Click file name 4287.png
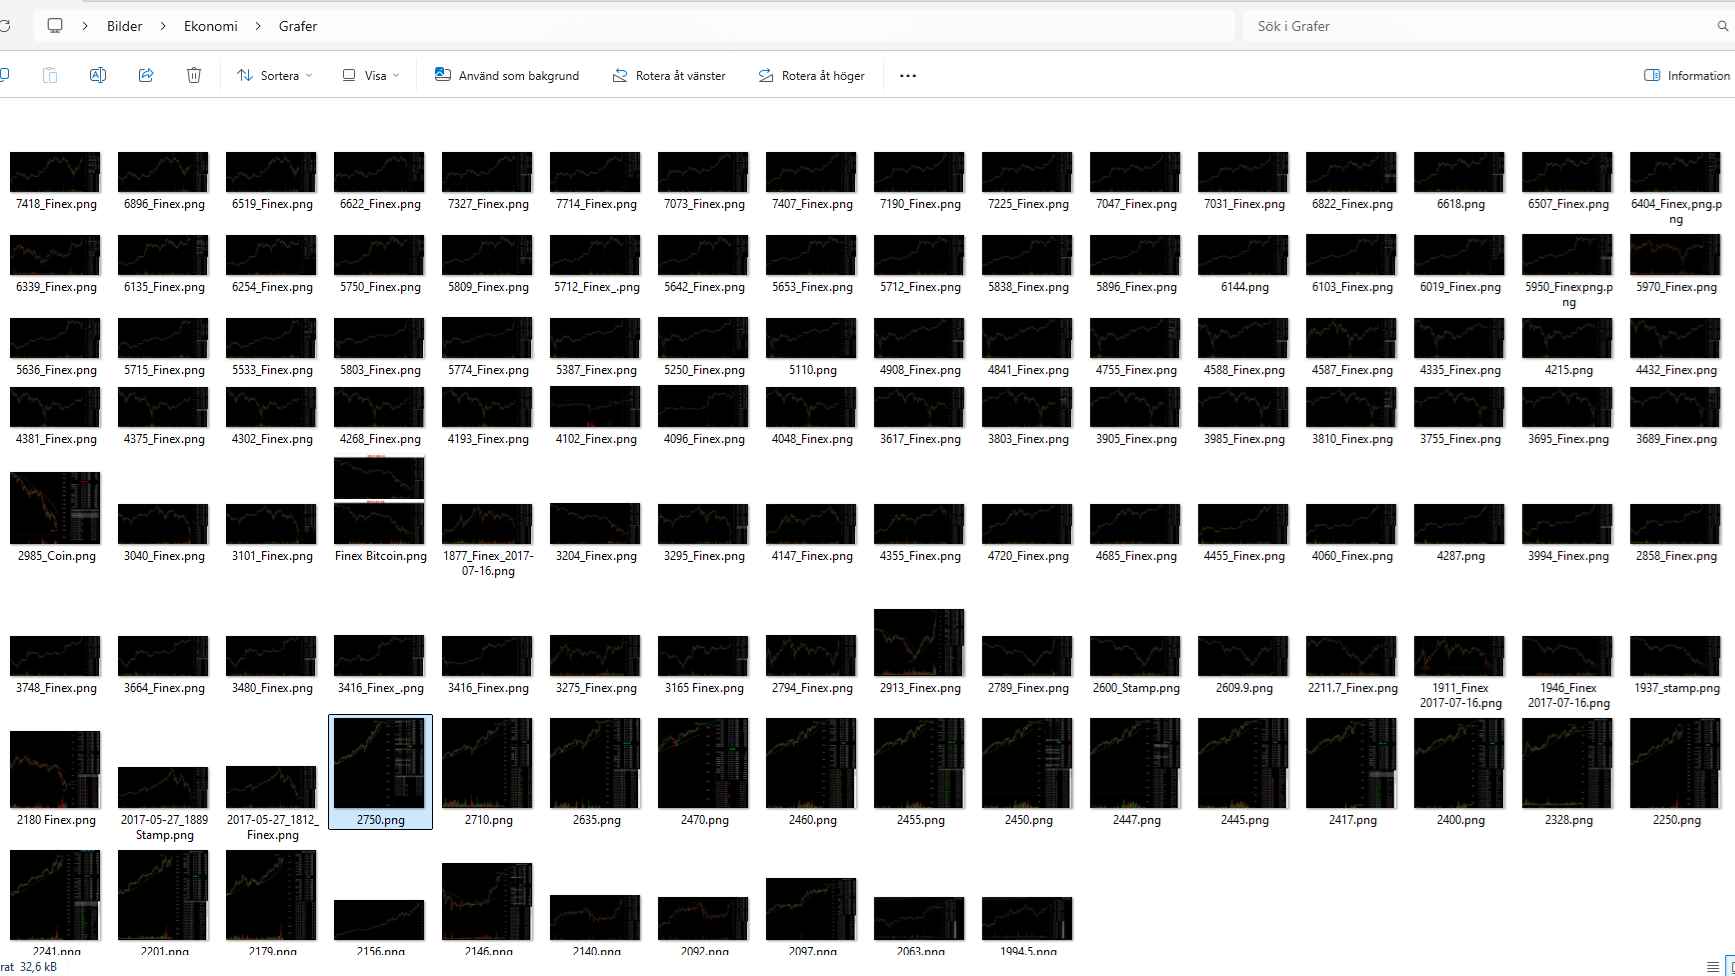The image size is (1735, 976). [1460, 556]
